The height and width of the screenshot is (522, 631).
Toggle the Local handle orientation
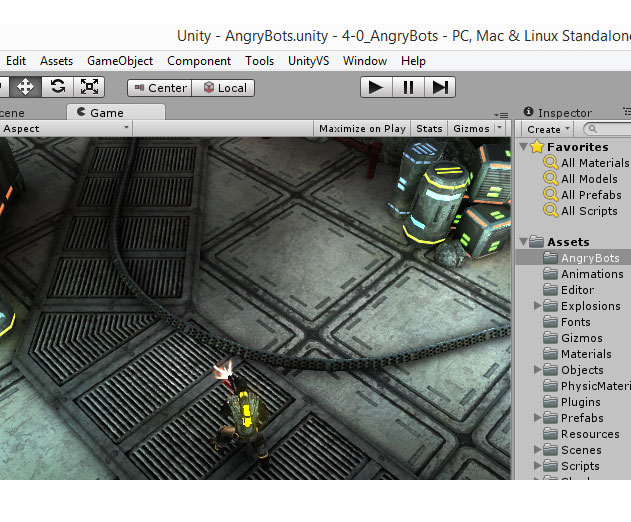pos(223,88)
